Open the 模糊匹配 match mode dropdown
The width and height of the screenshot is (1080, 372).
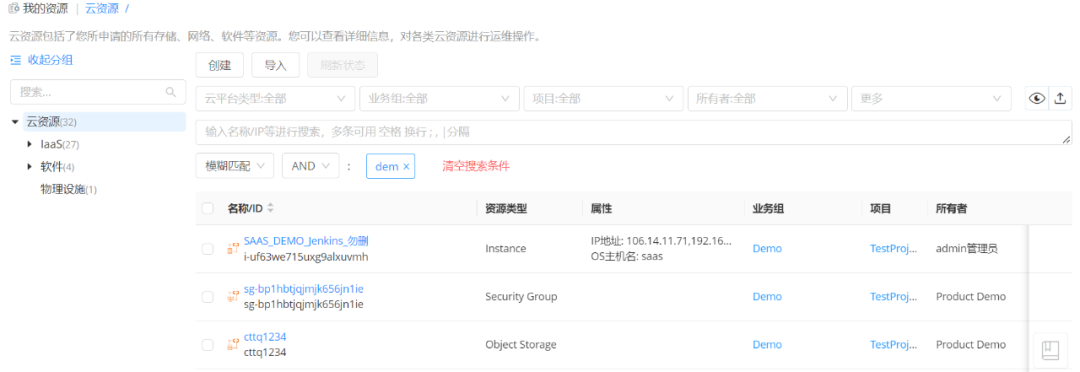pyautogui.click(x=235, y=166)
